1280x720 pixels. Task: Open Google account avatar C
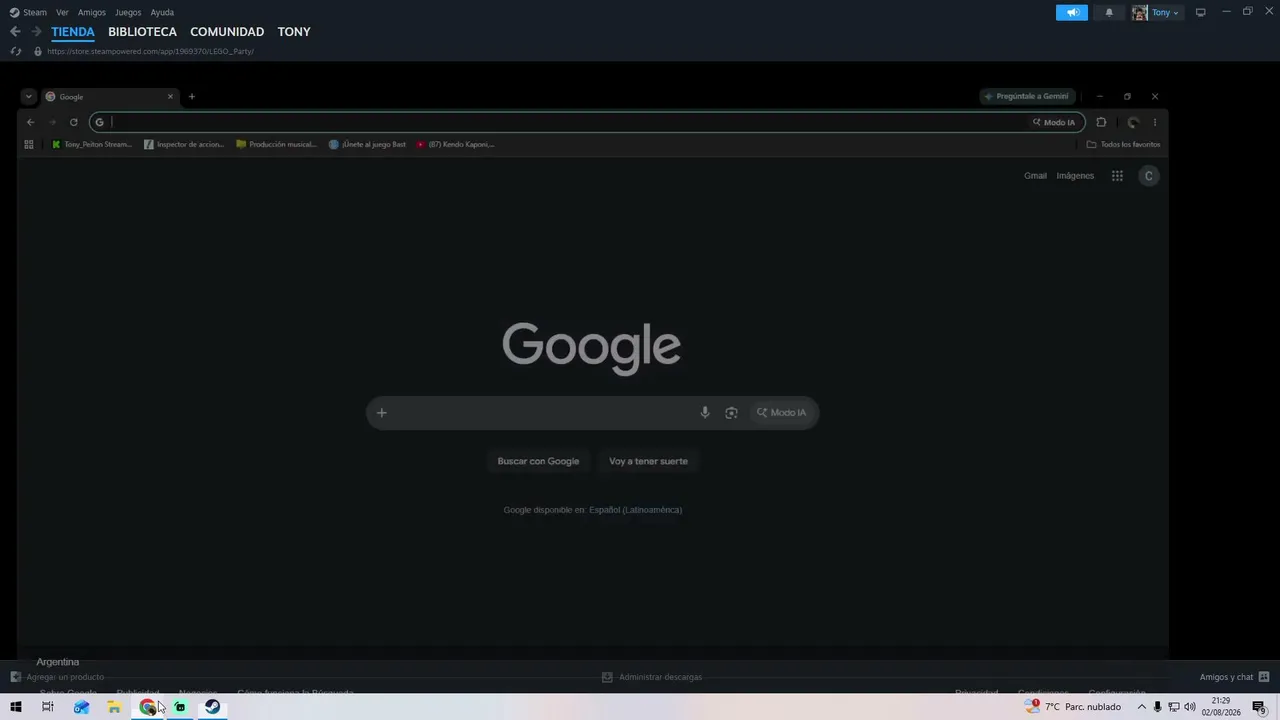tap(1148, 176)
